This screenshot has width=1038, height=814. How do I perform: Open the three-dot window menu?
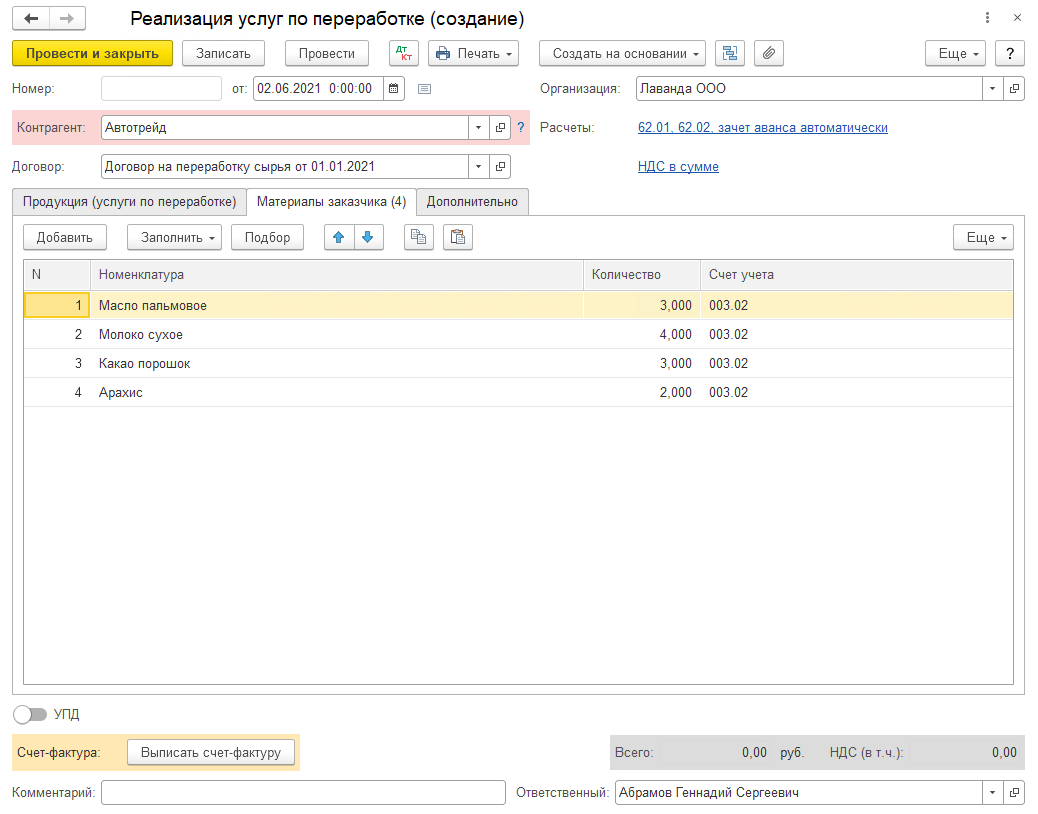coord(987,18)
